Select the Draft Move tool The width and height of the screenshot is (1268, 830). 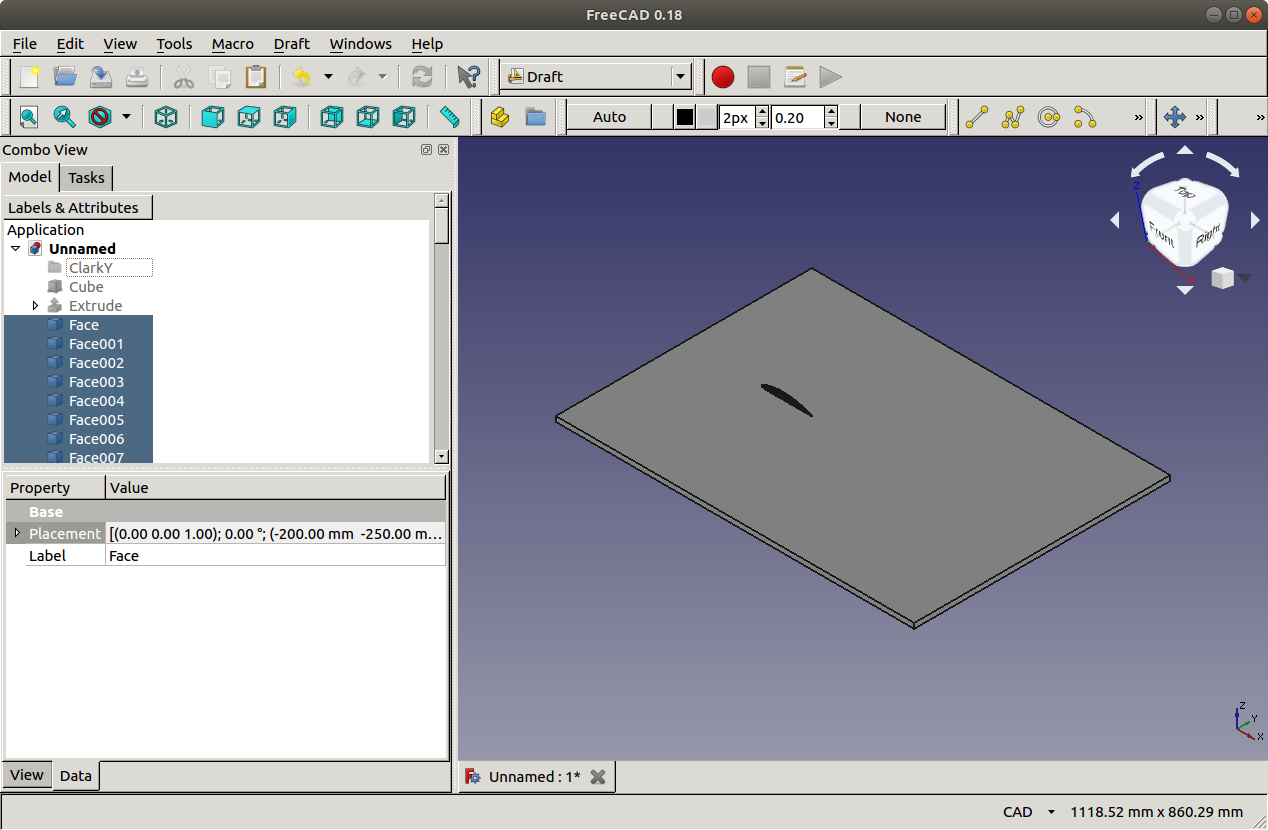[1175, 117]
